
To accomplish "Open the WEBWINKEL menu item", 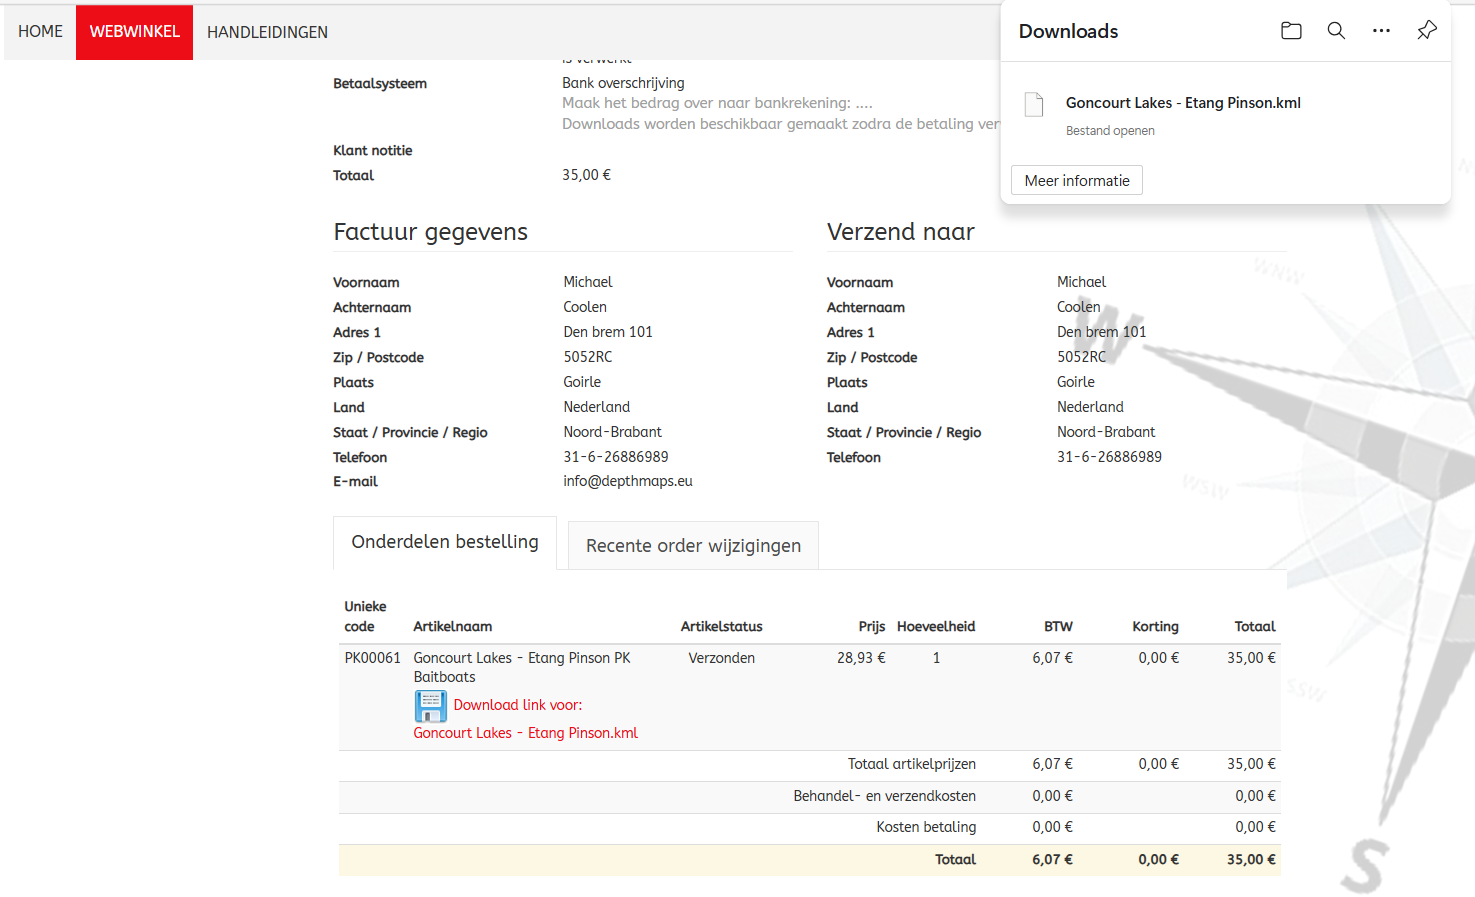I will 135,32.
